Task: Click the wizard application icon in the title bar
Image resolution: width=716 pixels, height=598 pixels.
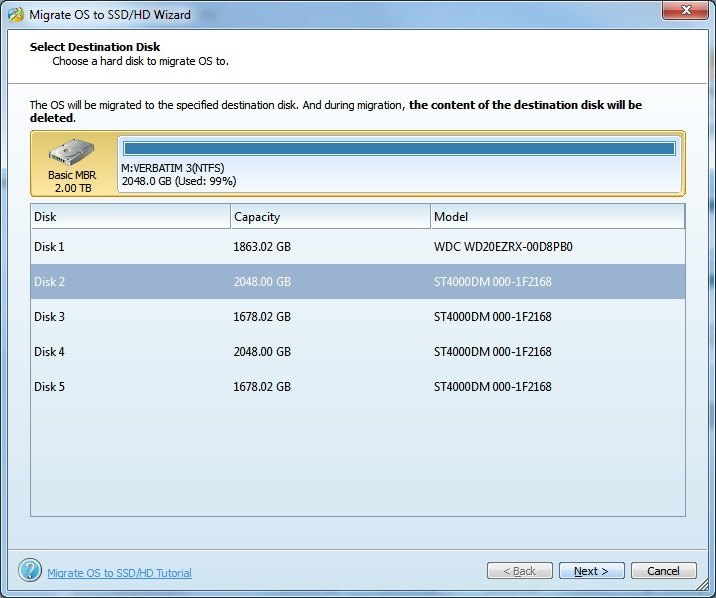Action: [16, 15]
